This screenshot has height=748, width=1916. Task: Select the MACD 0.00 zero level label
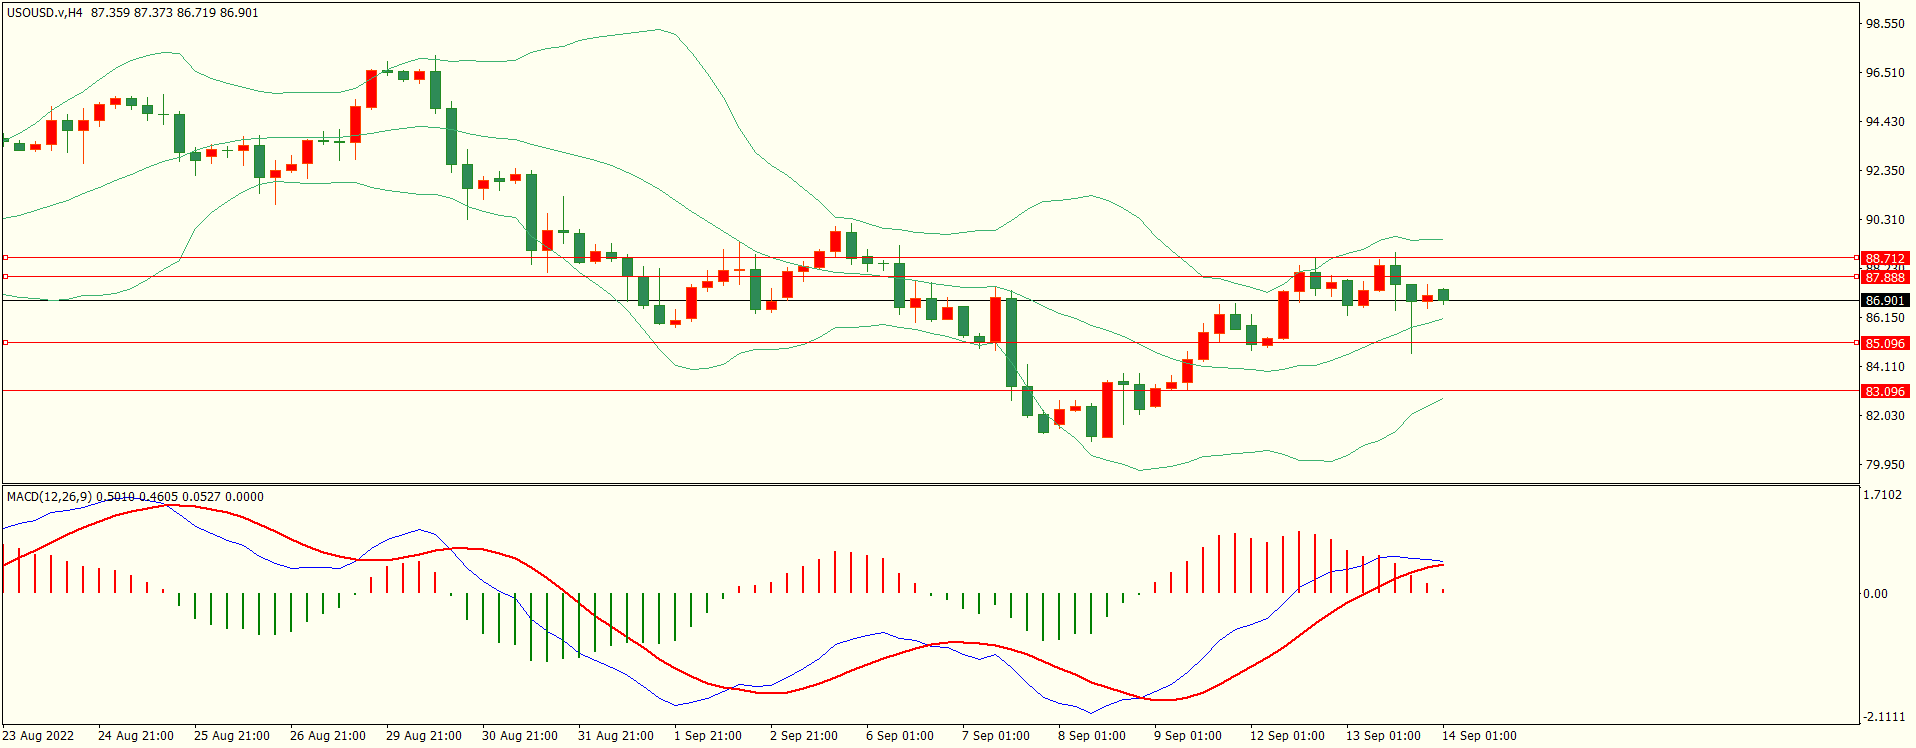click(x=1875, y=594)
